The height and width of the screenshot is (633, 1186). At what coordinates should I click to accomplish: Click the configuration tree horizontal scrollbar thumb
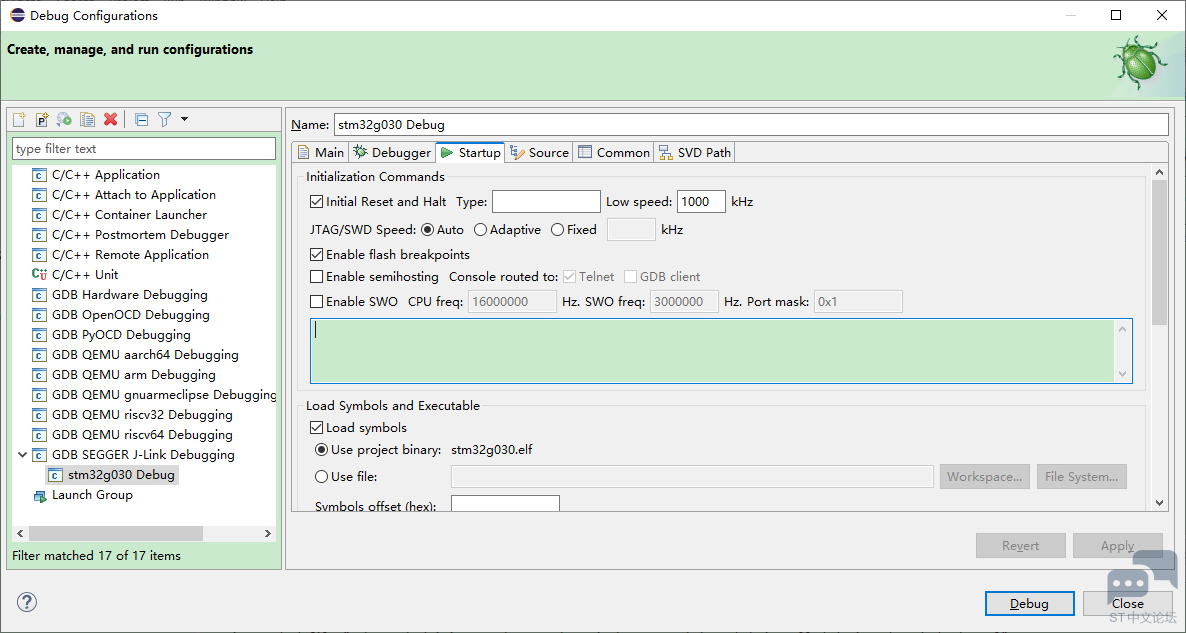(115, 533)
